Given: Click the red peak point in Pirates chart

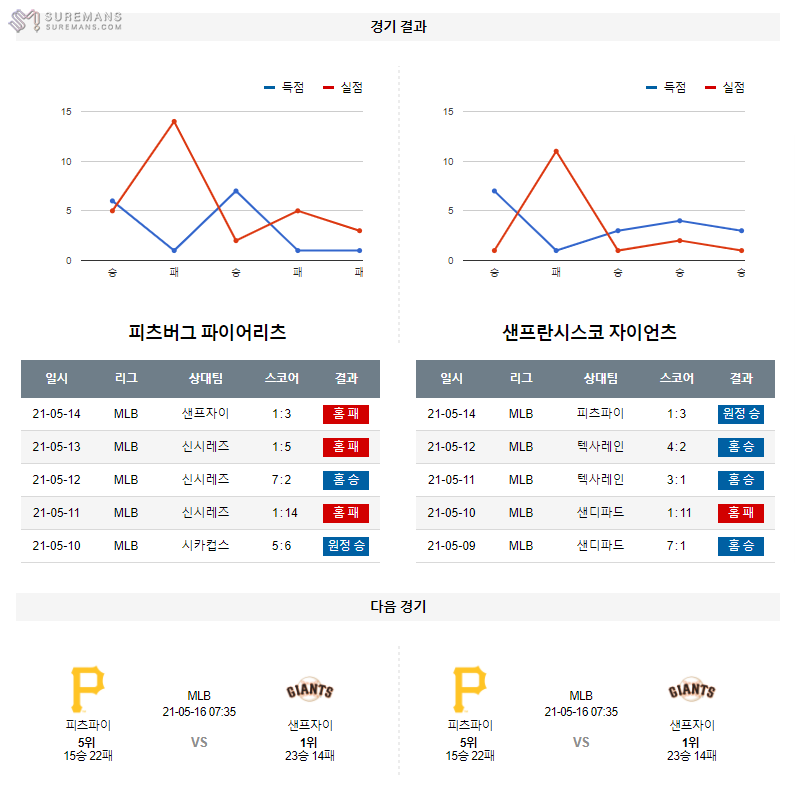Looking at the screenshot, I should 174,121.
